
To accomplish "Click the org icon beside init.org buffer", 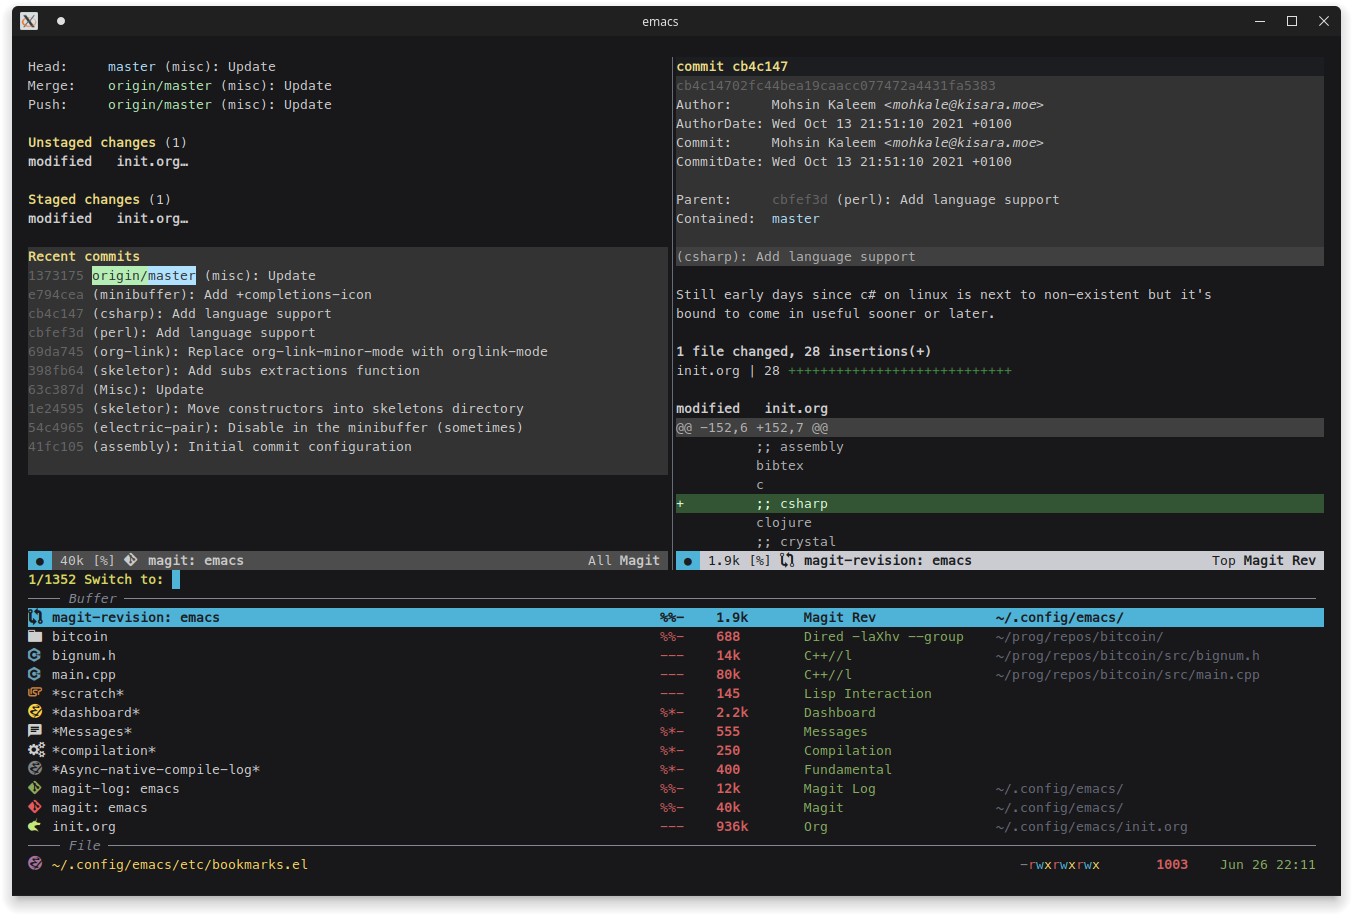I will tap(35, 827).
